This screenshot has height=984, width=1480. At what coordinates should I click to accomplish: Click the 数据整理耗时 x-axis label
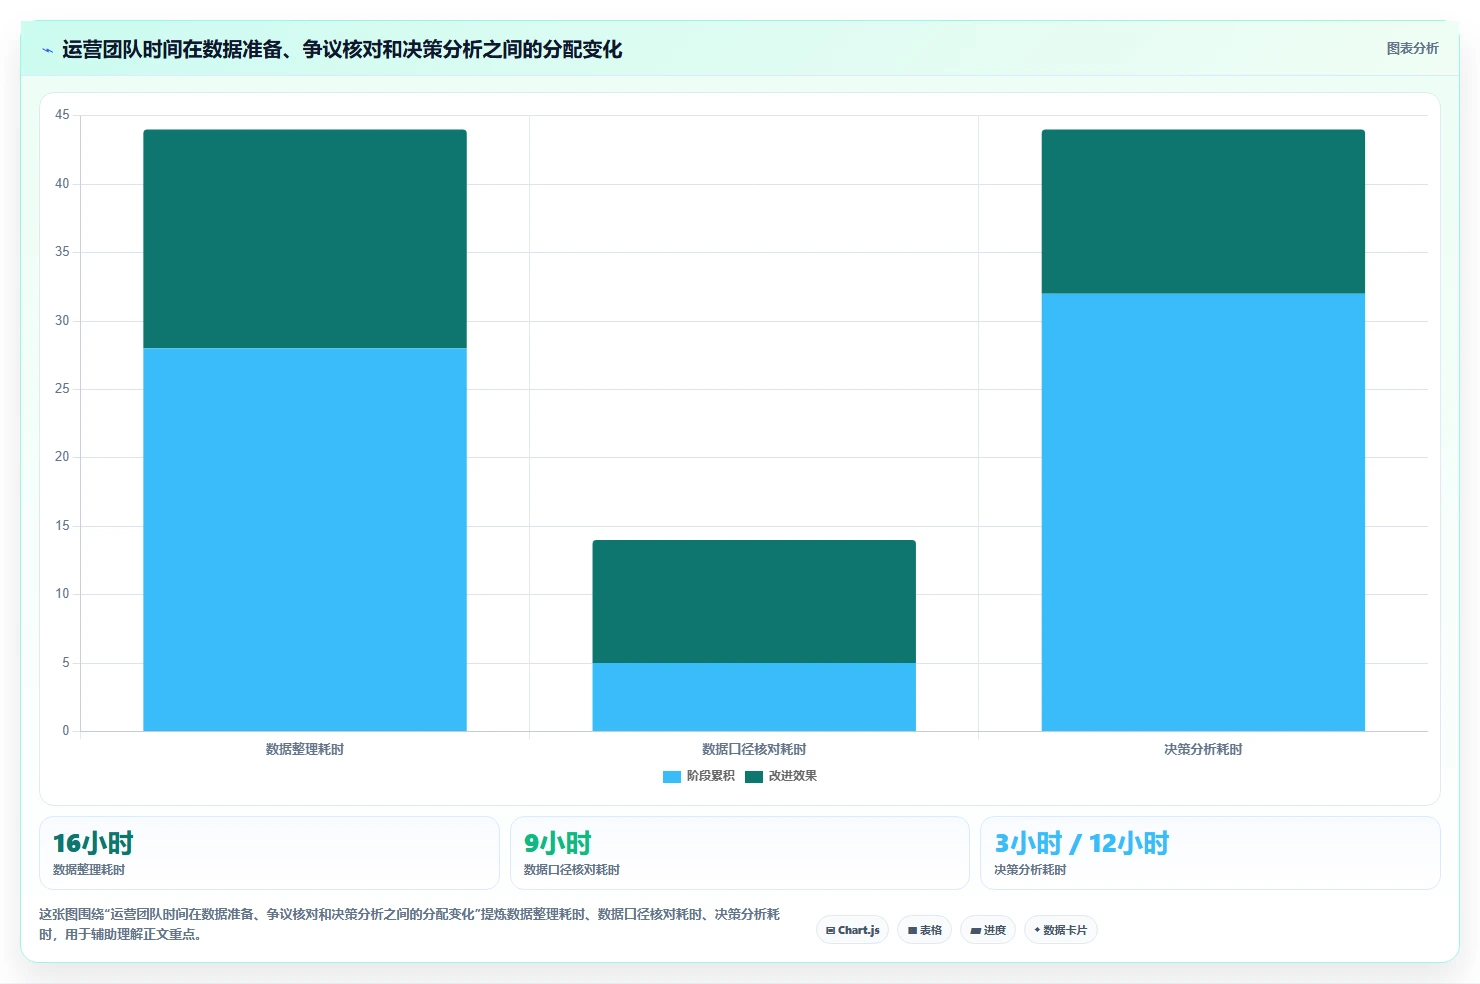[x=305, y=749]
